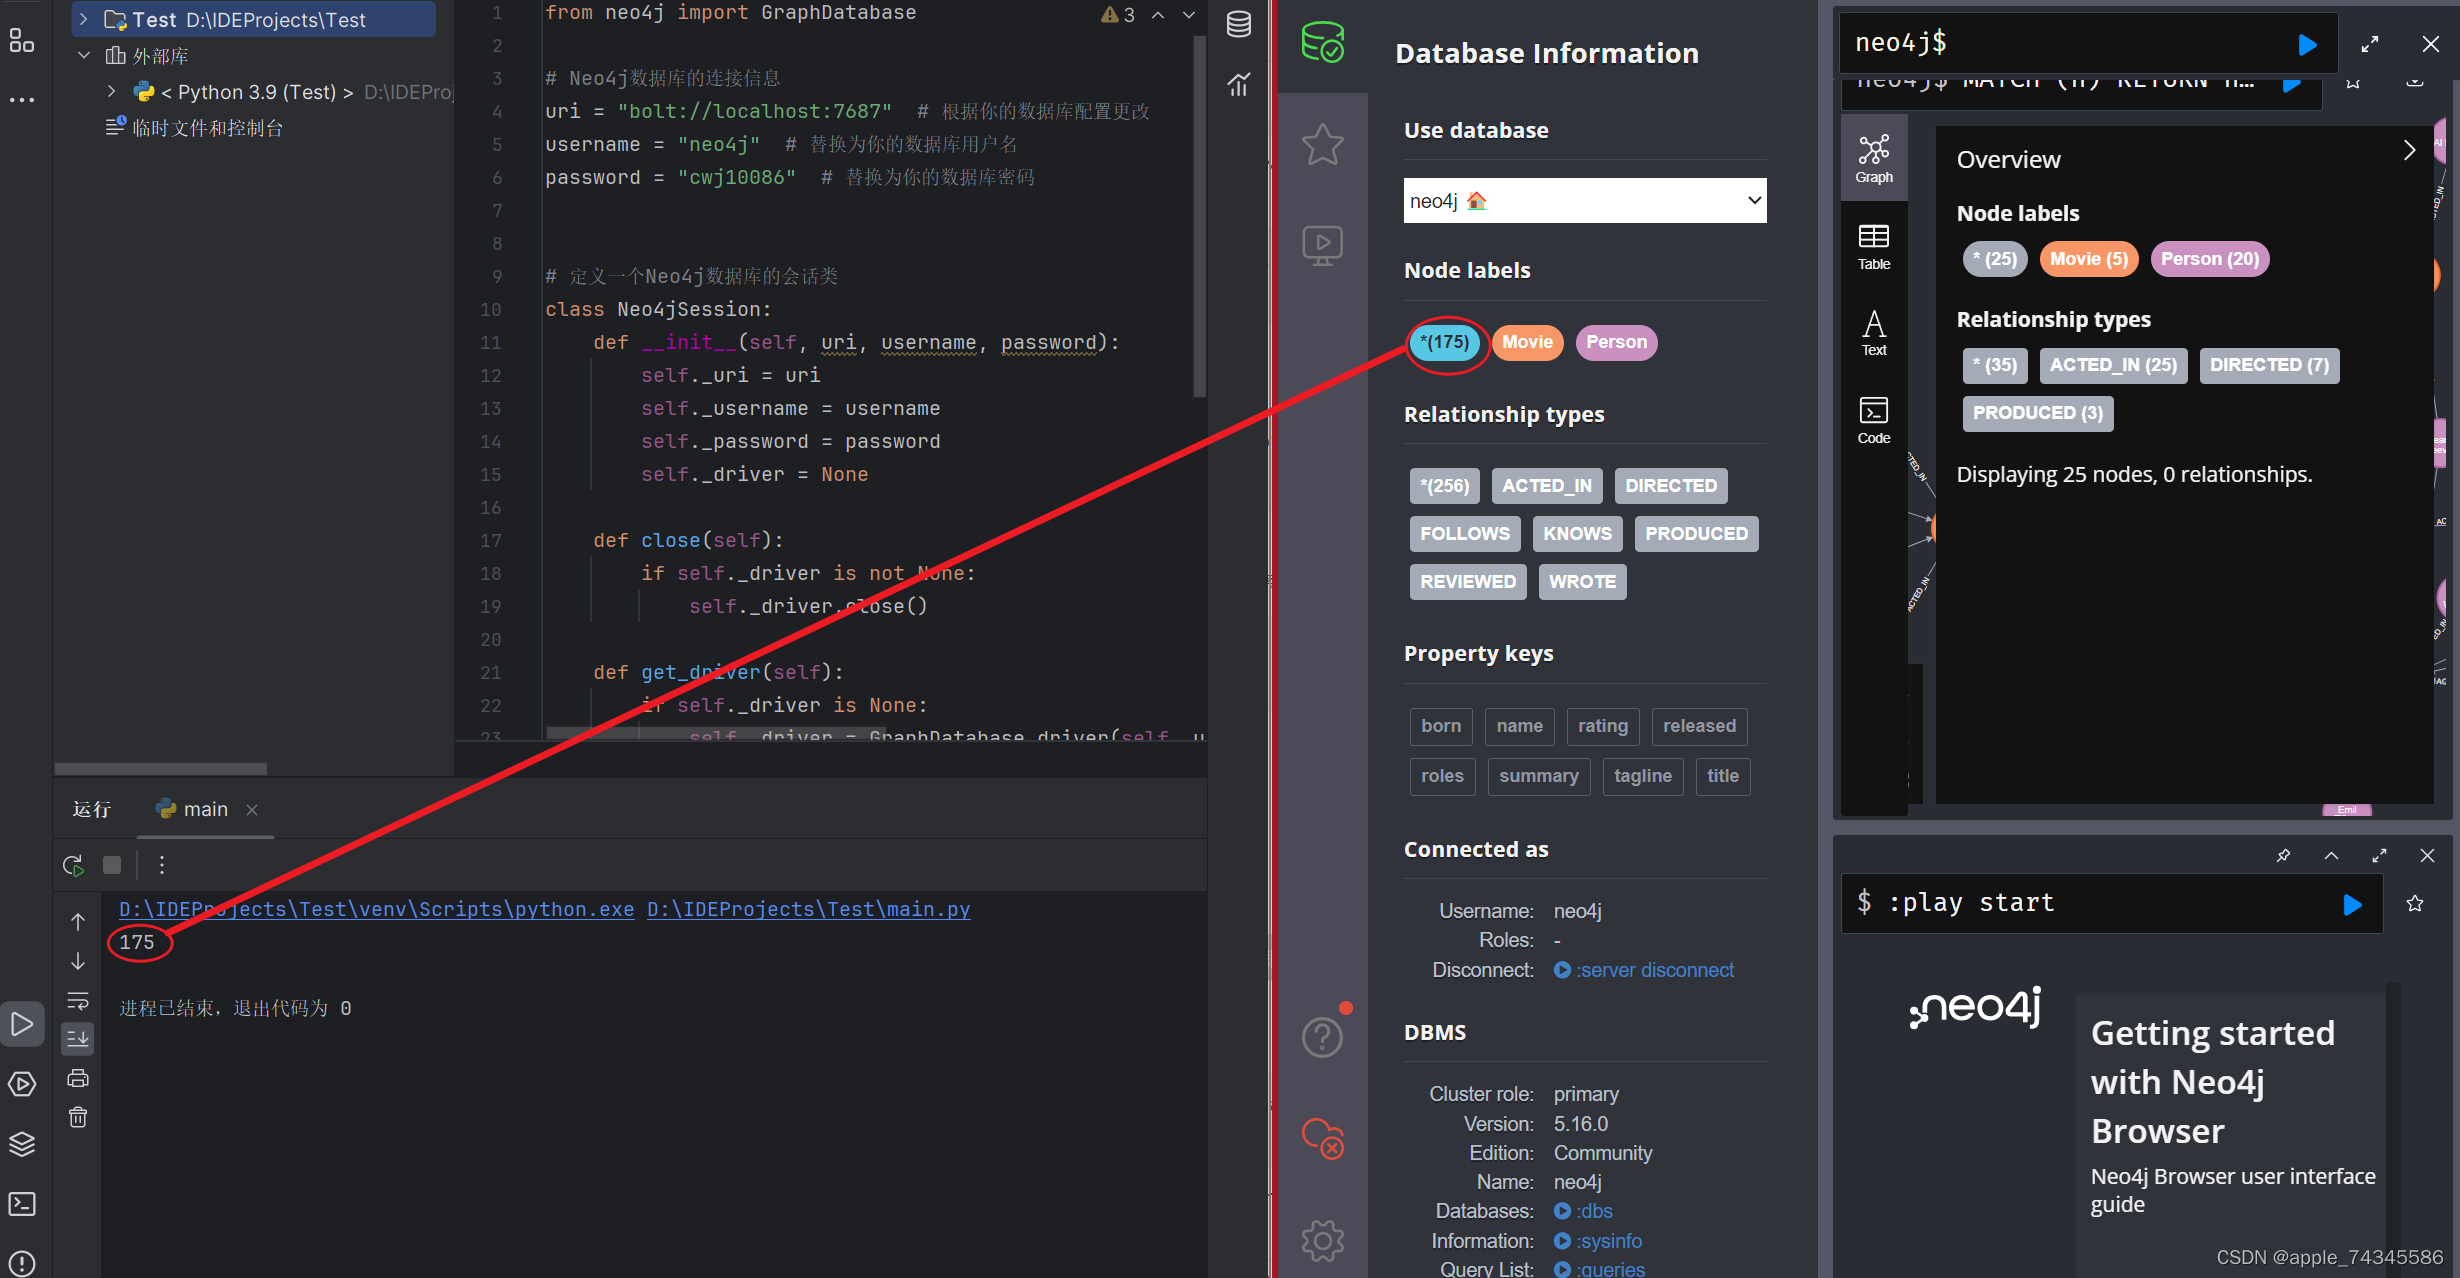The height and width of the screenshot is (1278, 2460).
Task: Open Neo4j Browser settings gear icon
Action: click(x=1322, y=1241)
